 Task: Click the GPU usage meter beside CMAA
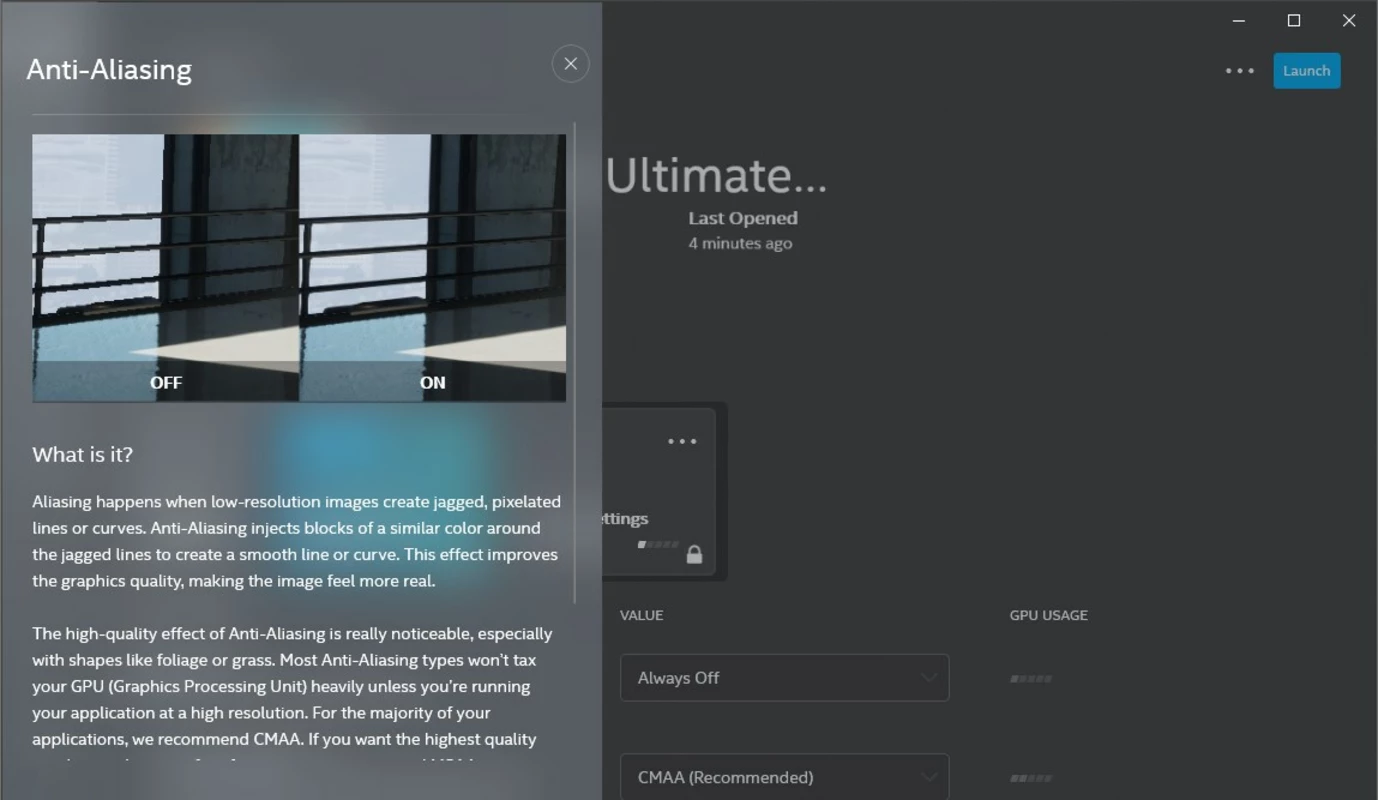[1030, 778]
